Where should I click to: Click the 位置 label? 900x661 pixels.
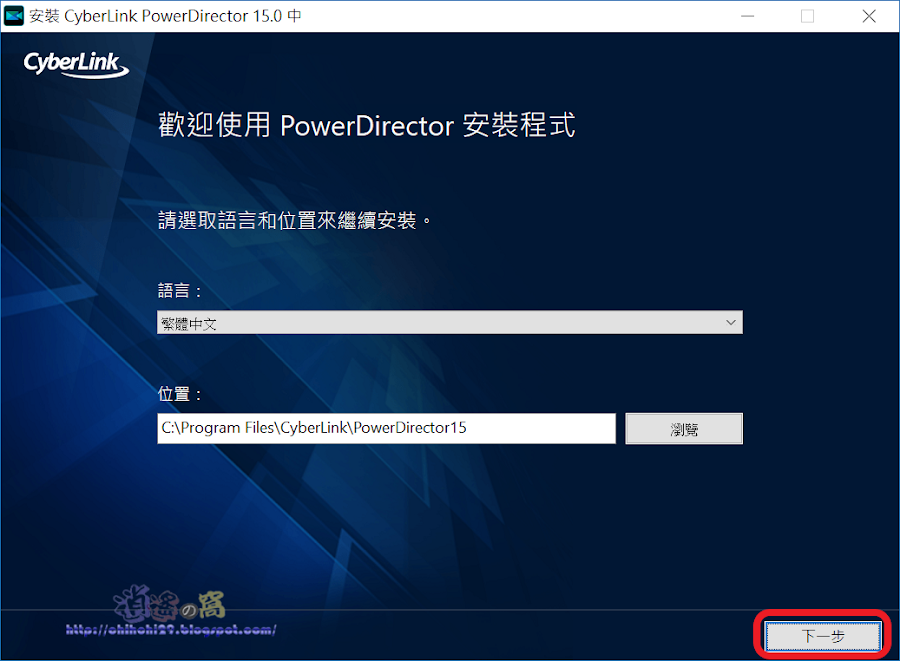180,394
